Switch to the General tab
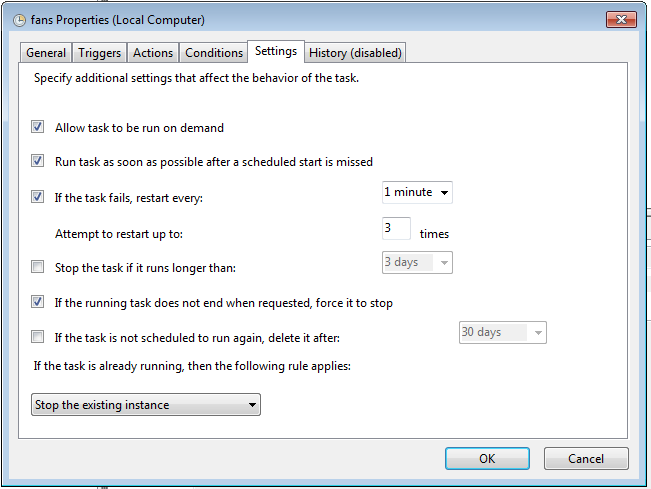651x489 pixels. [x=46, y=53]
